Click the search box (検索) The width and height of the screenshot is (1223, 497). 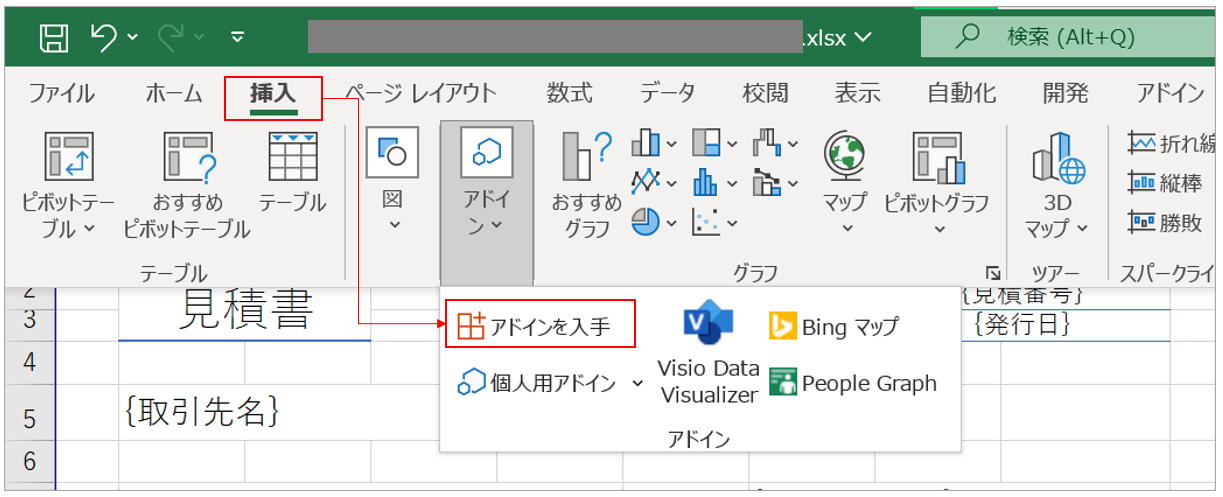tap(1070, 38)
